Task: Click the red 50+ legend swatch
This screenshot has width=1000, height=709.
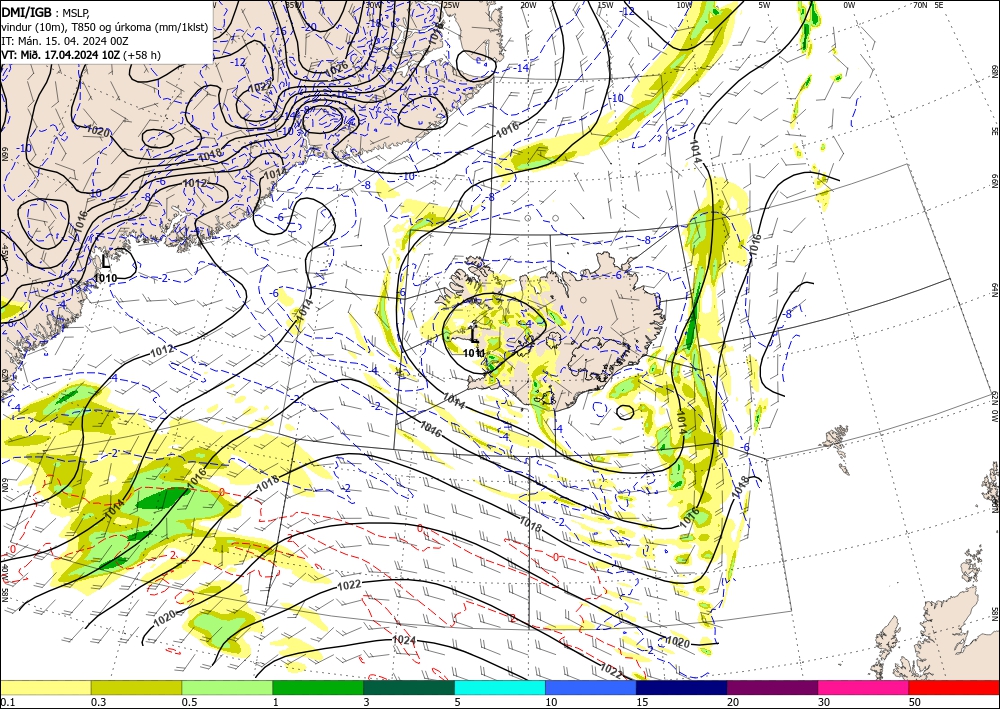Action: tap(954, 687)
